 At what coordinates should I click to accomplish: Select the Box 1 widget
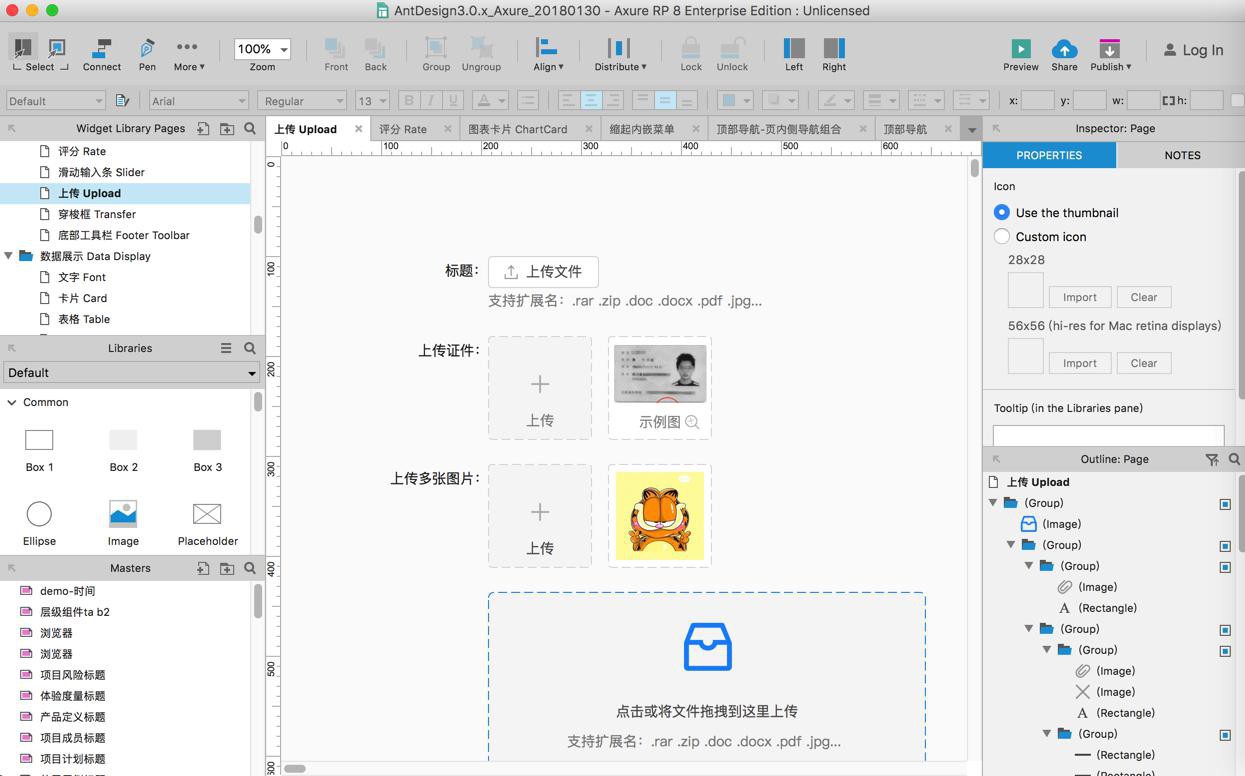(x=39, y=449)
